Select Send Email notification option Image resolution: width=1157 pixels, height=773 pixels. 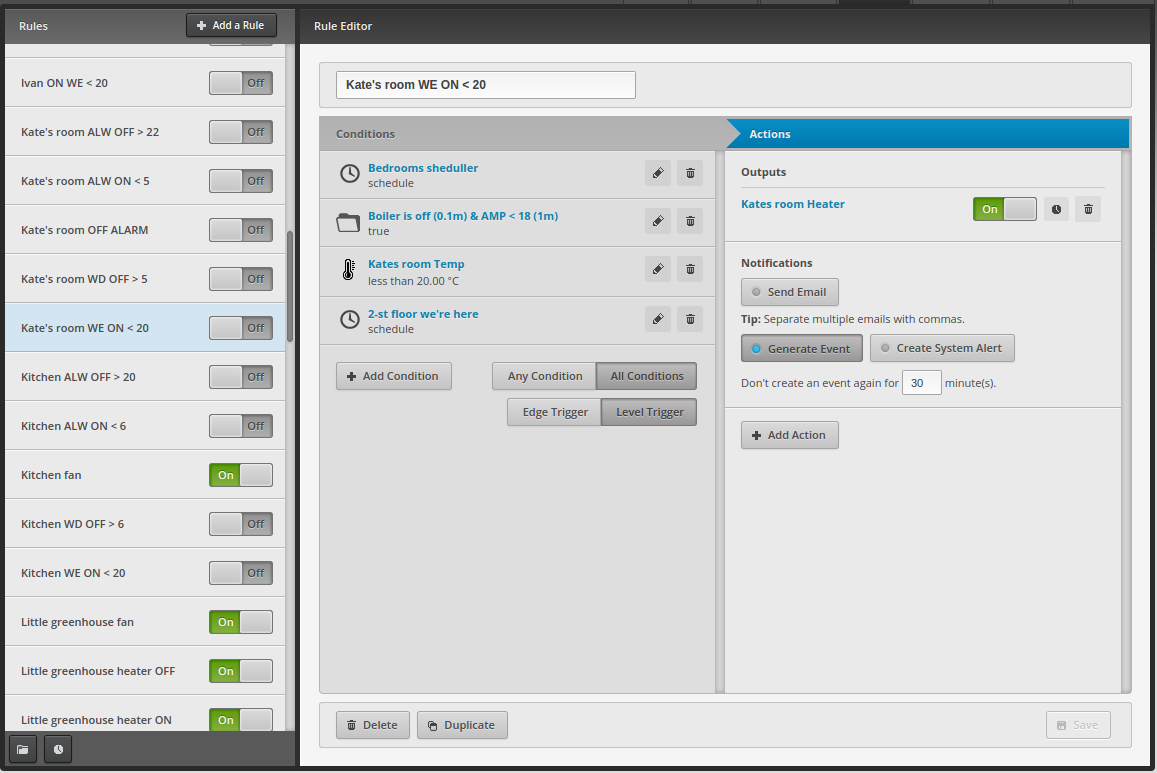click(x=790, y=292)
